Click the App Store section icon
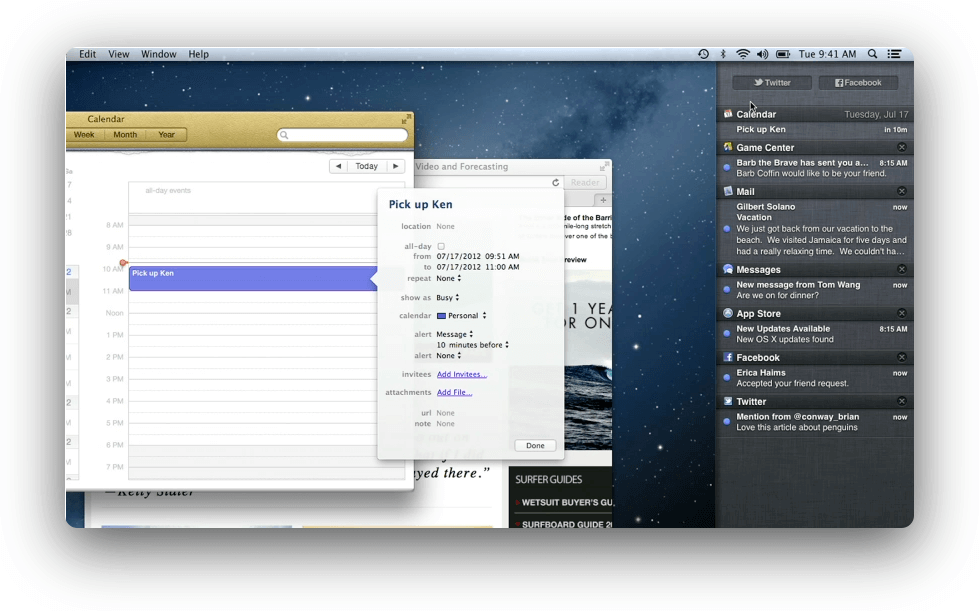The width and height of the screenshot is (979, 611). 728,313
